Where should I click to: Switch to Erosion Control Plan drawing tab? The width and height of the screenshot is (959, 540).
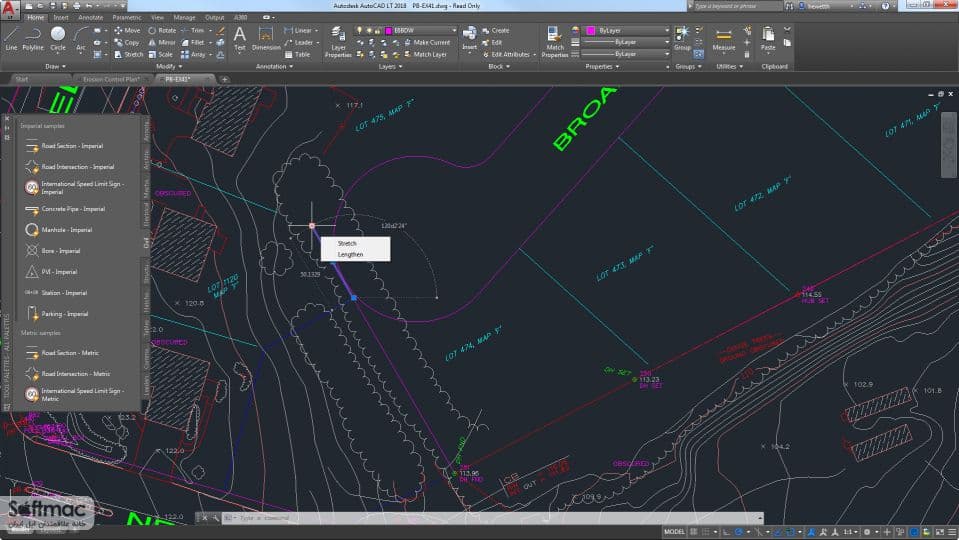(111, 79)
